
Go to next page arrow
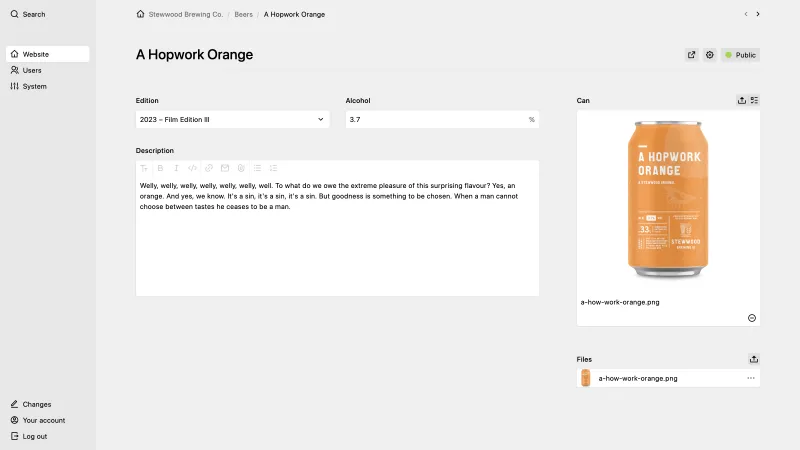point(758,14)
